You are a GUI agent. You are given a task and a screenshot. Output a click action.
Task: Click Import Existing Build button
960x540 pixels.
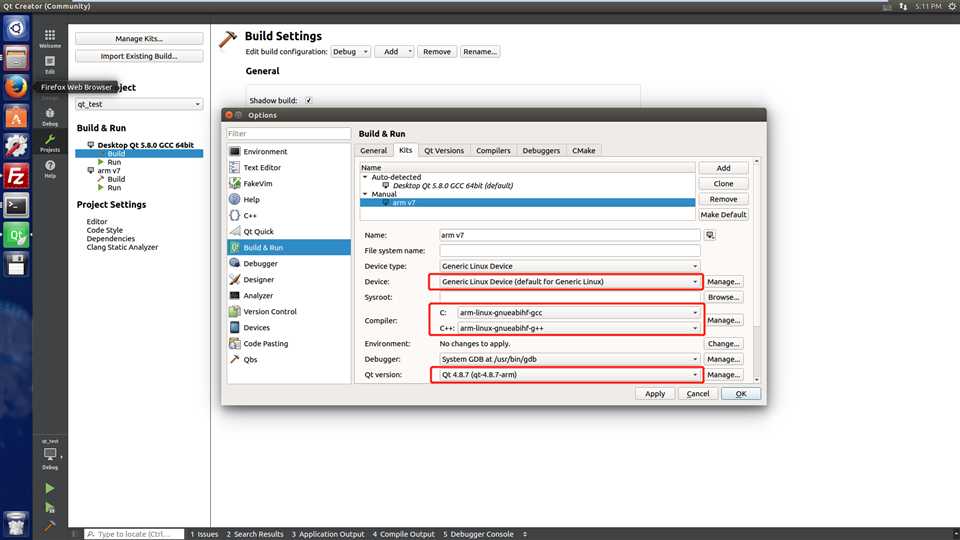click(139, 56)
